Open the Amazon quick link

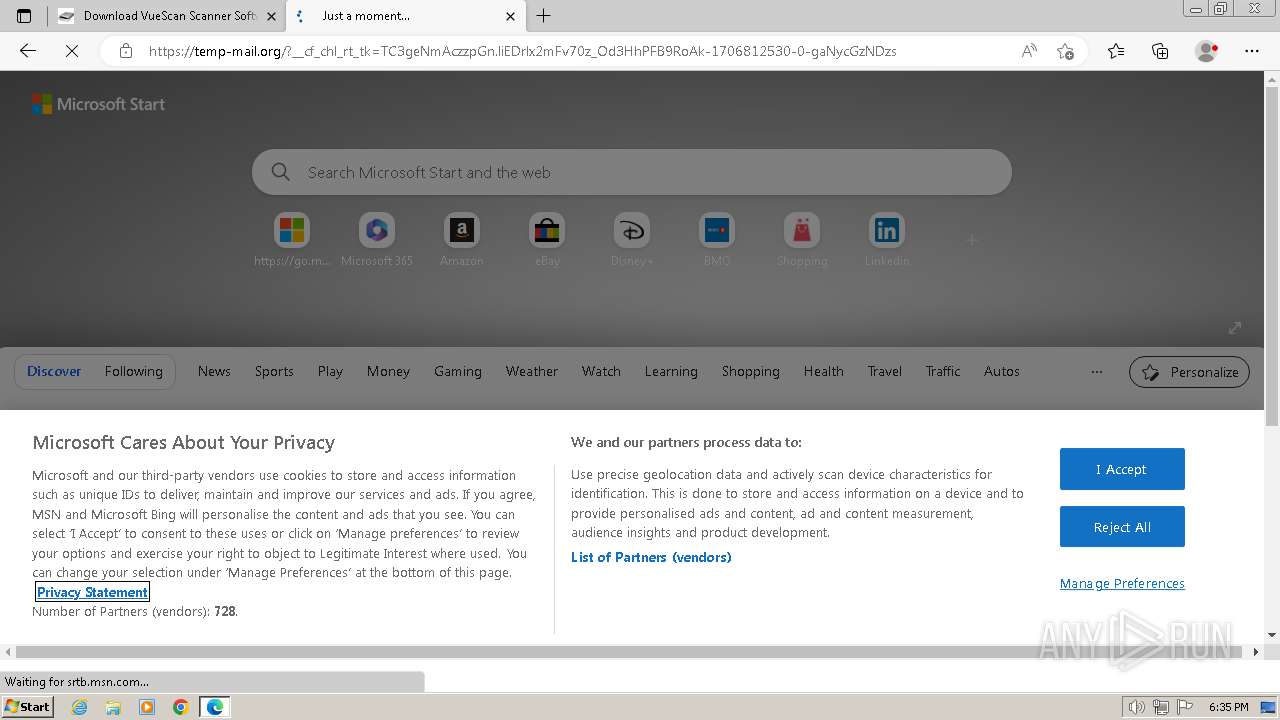point(462,241)
